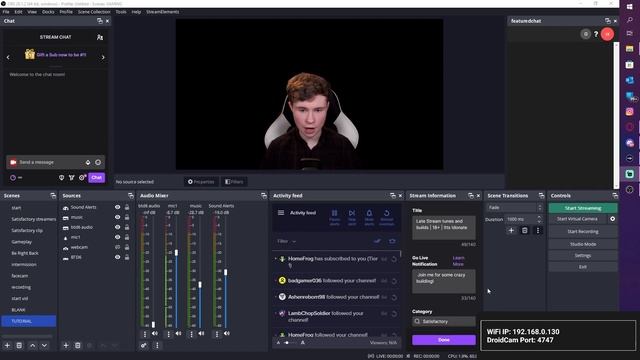The image size is (640, 360).
Task: Toggle lock on the music source
Action: click(x=127, y=217)
